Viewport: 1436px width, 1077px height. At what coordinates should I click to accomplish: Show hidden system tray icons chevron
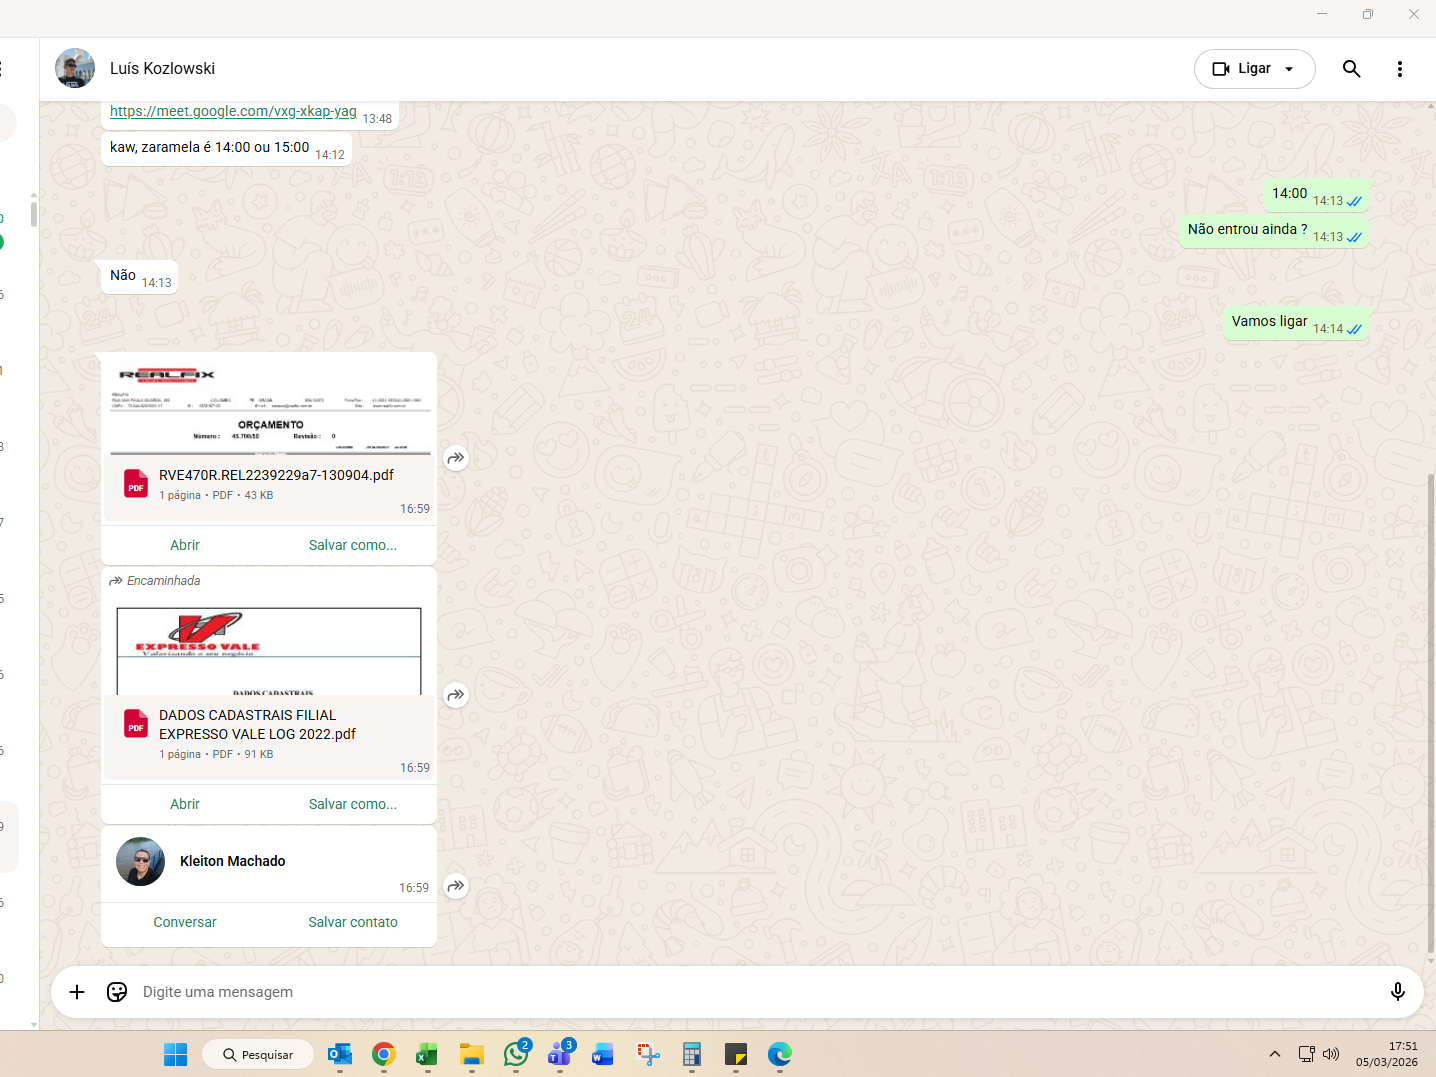pos(1274,1054)
